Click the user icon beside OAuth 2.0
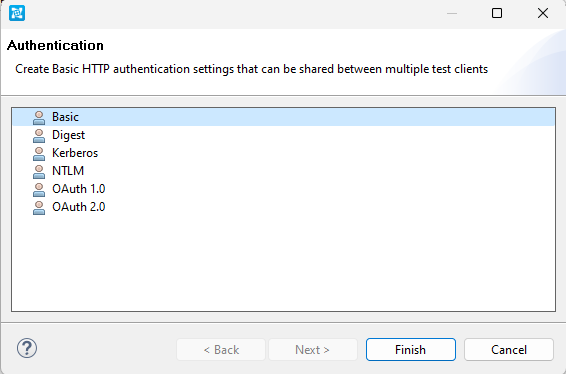The height and width of the screenshot is (374, 566). click(39, 208)
